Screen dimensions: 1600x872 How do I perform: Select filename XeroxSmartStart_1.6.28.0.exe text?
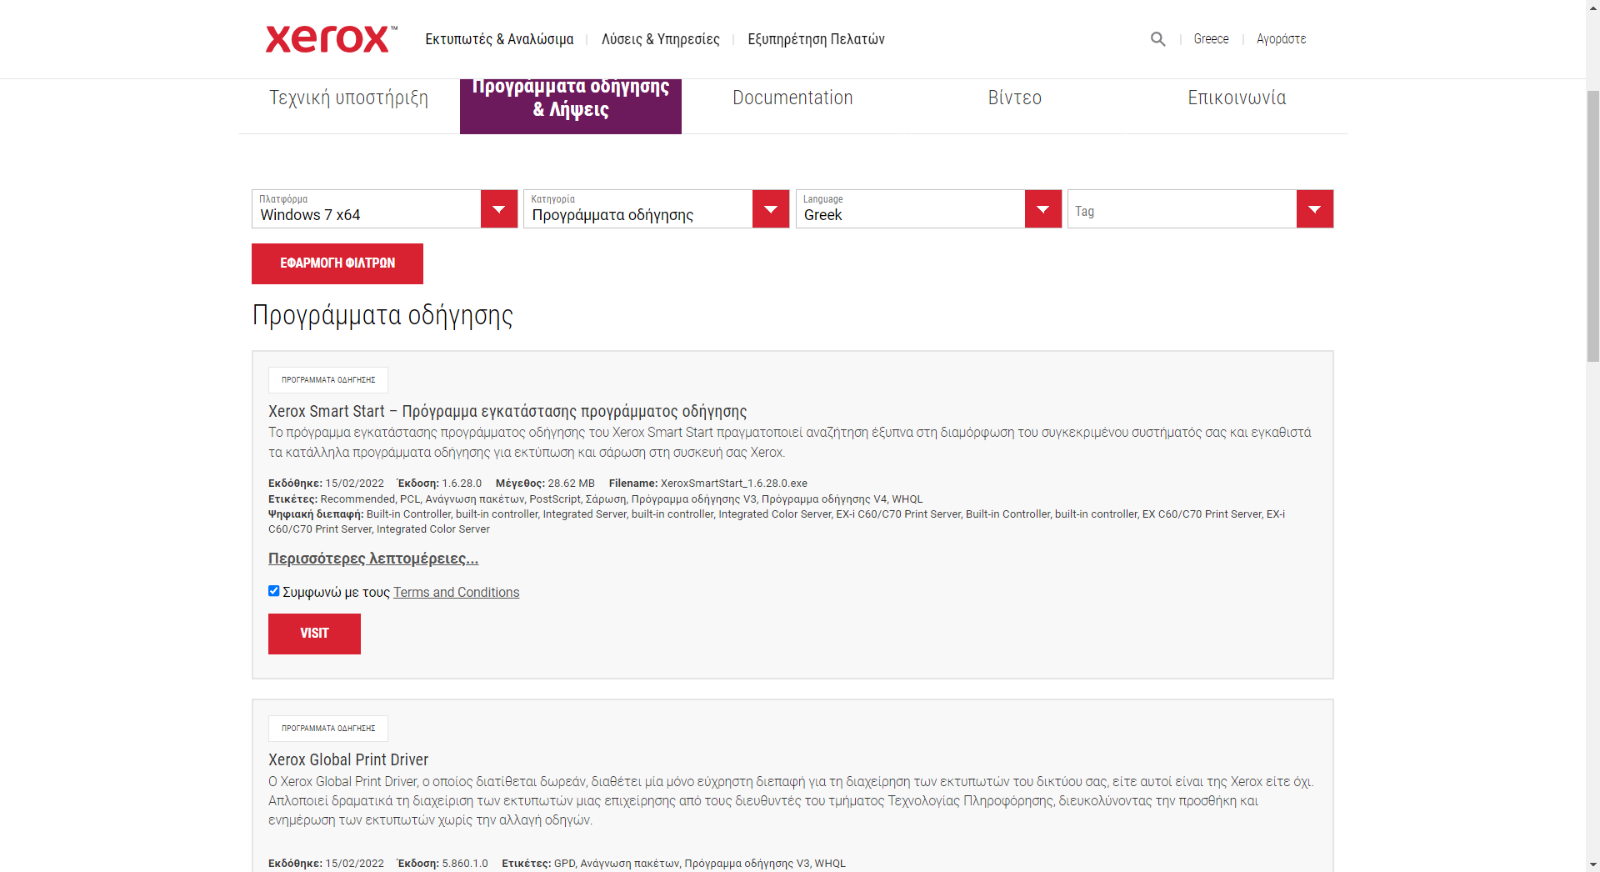pos(734,483)
